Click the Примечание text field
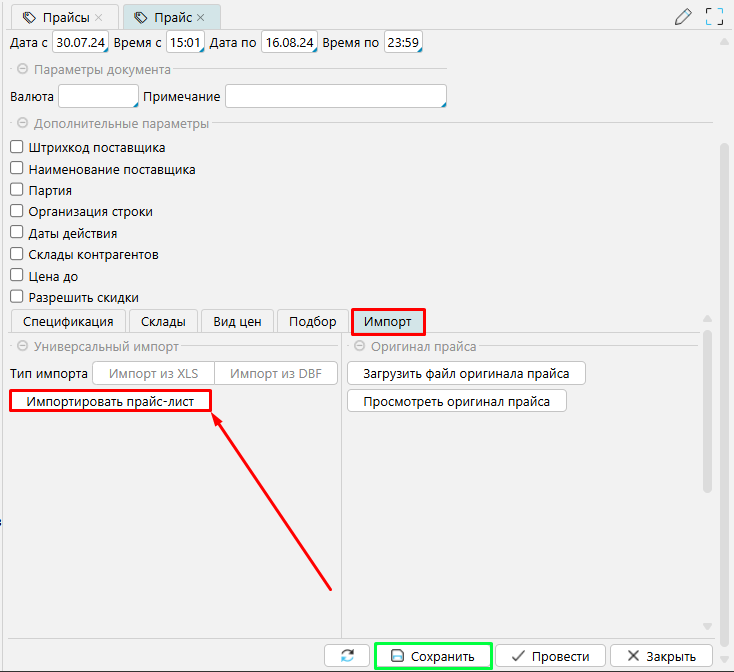 [x=335, y=96]
